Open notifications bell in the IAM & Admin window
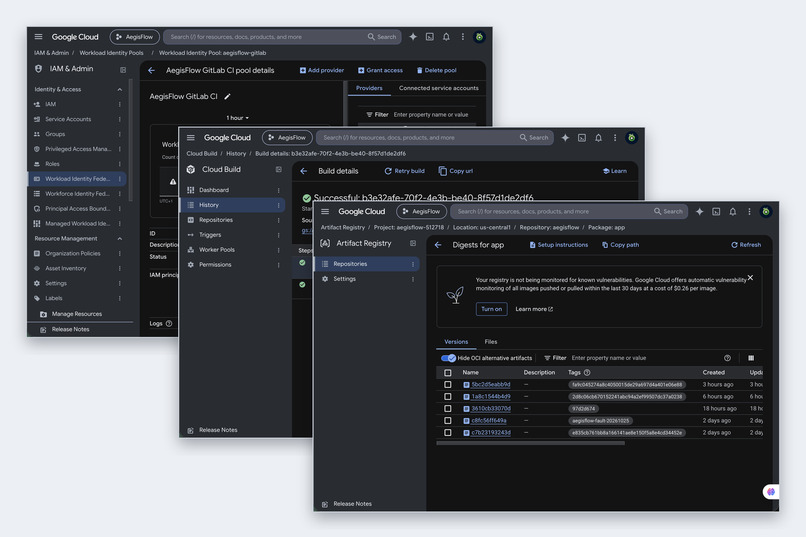The image size is (806, 537). (446, 36)
